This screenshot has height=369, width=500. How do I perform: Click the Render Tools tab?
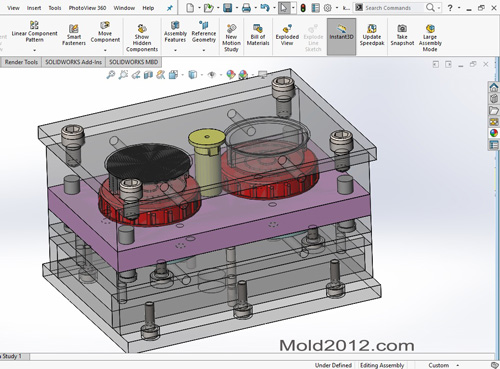[x=21, y=62]
